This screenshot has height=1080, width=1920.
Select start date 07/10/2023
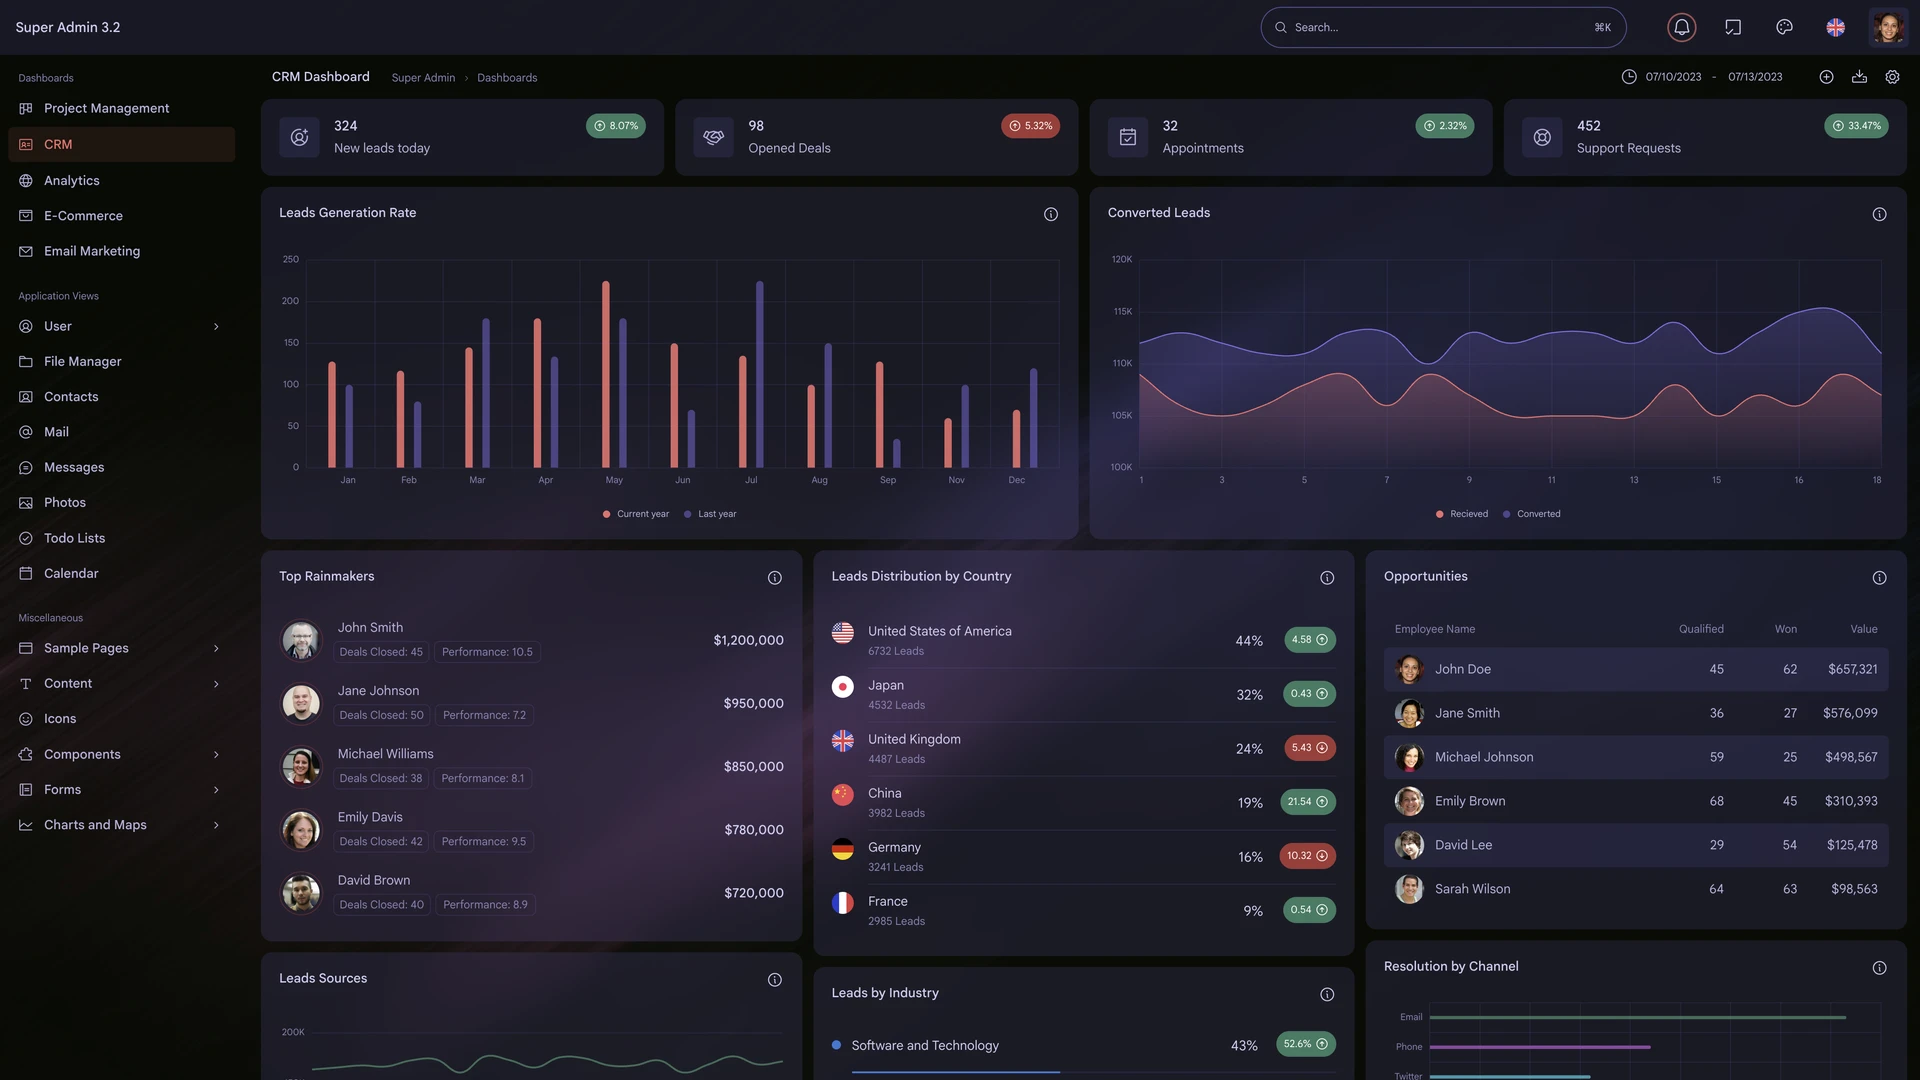pyautogui.click(x=1673, y=77)
